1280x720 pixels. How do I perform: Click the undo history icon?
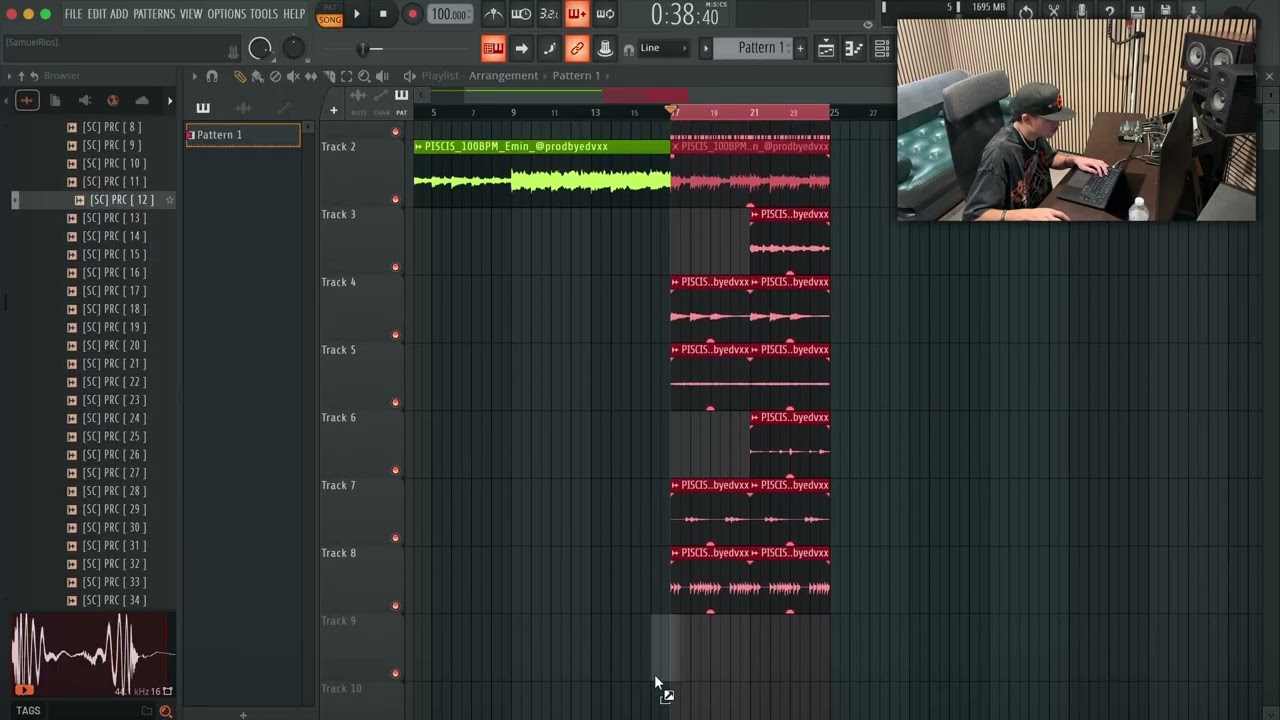coord(1026,12)
